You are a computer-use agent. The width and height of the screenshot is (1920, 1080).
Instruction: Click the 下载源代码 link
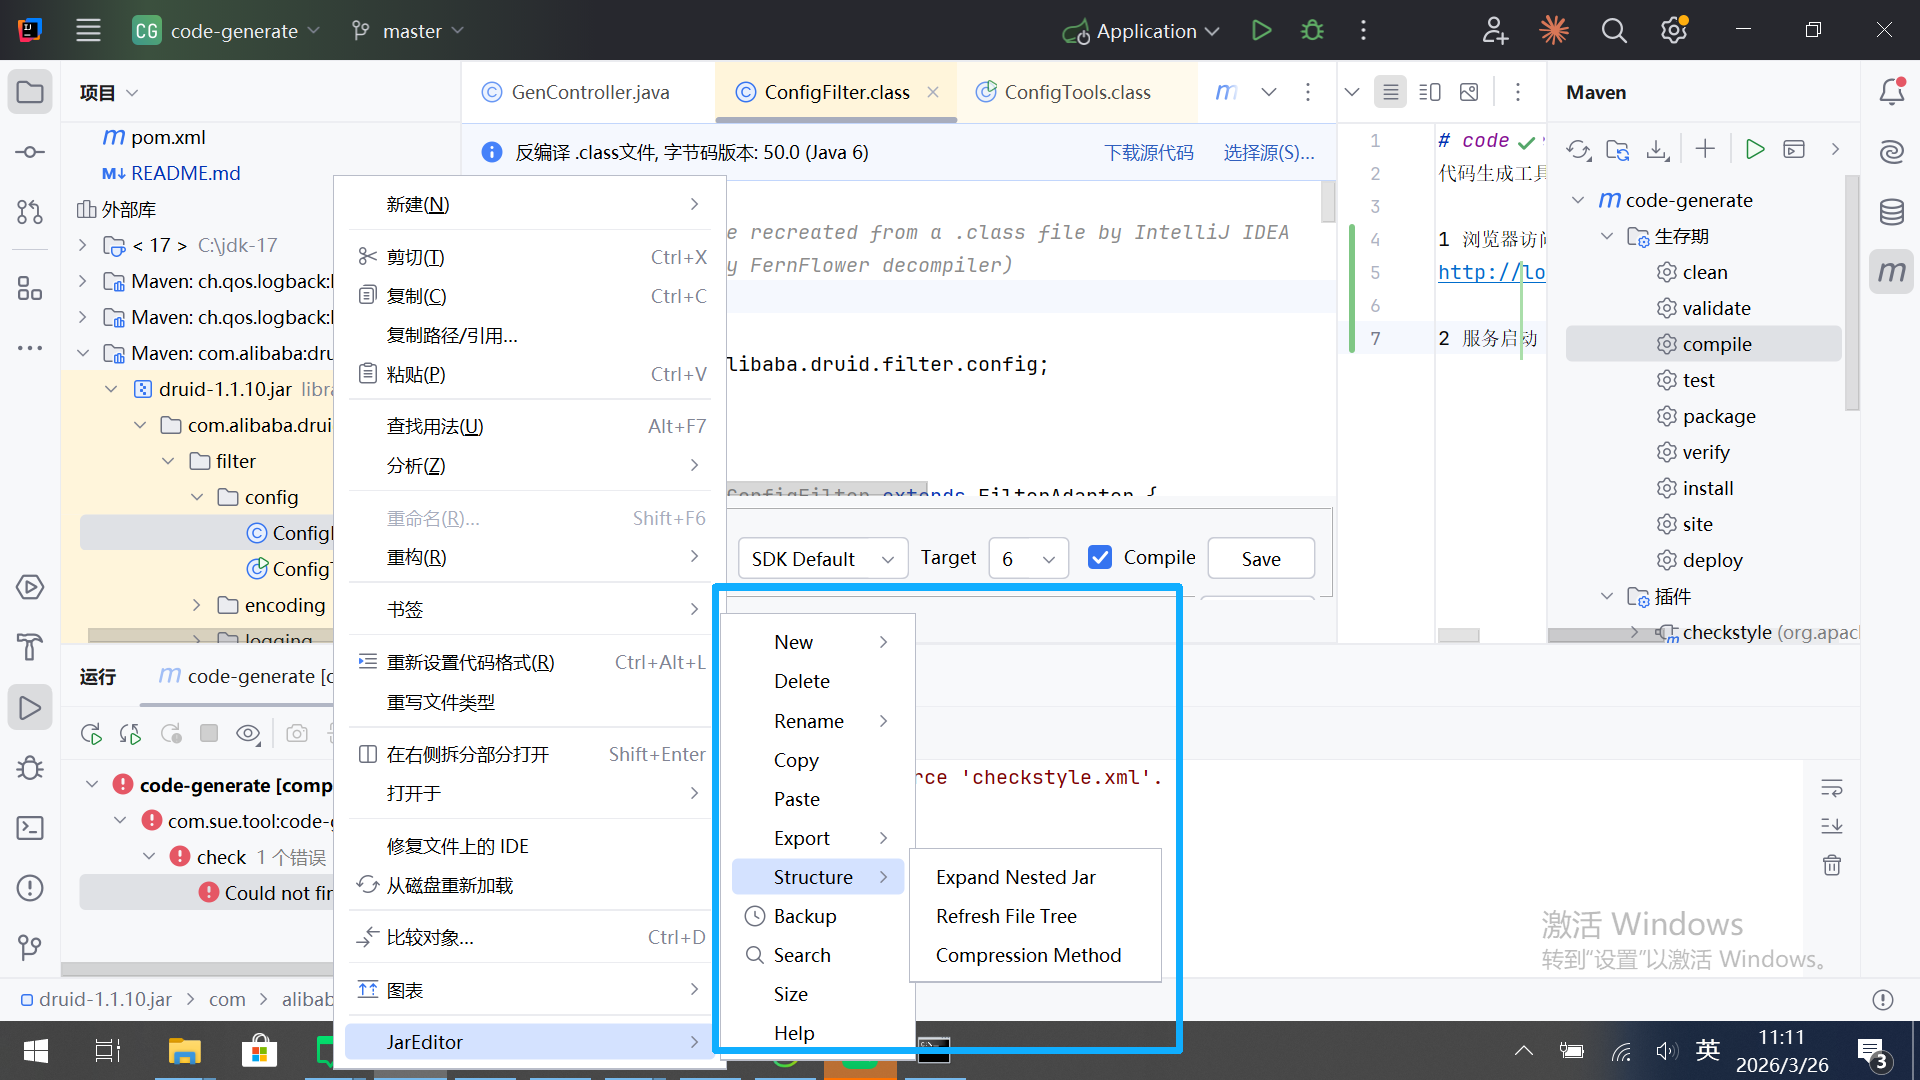[1148, 152]
